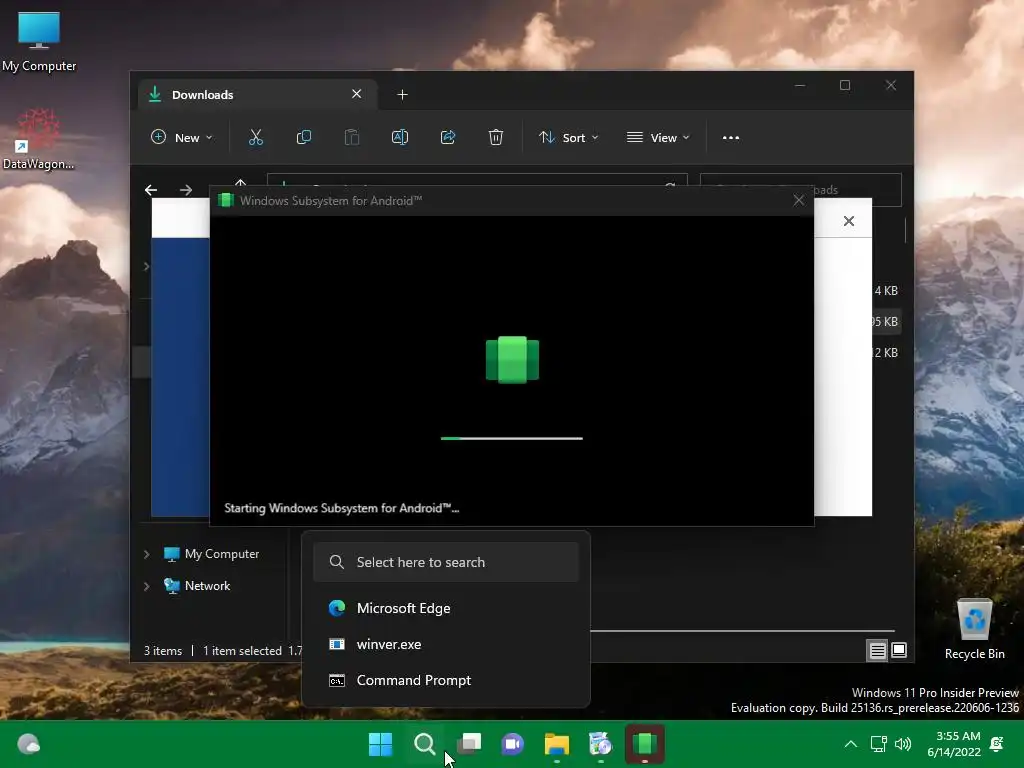Open the See more three-dots menu
This screenshot has width=1024, height=768.
(x=731, y=137)
